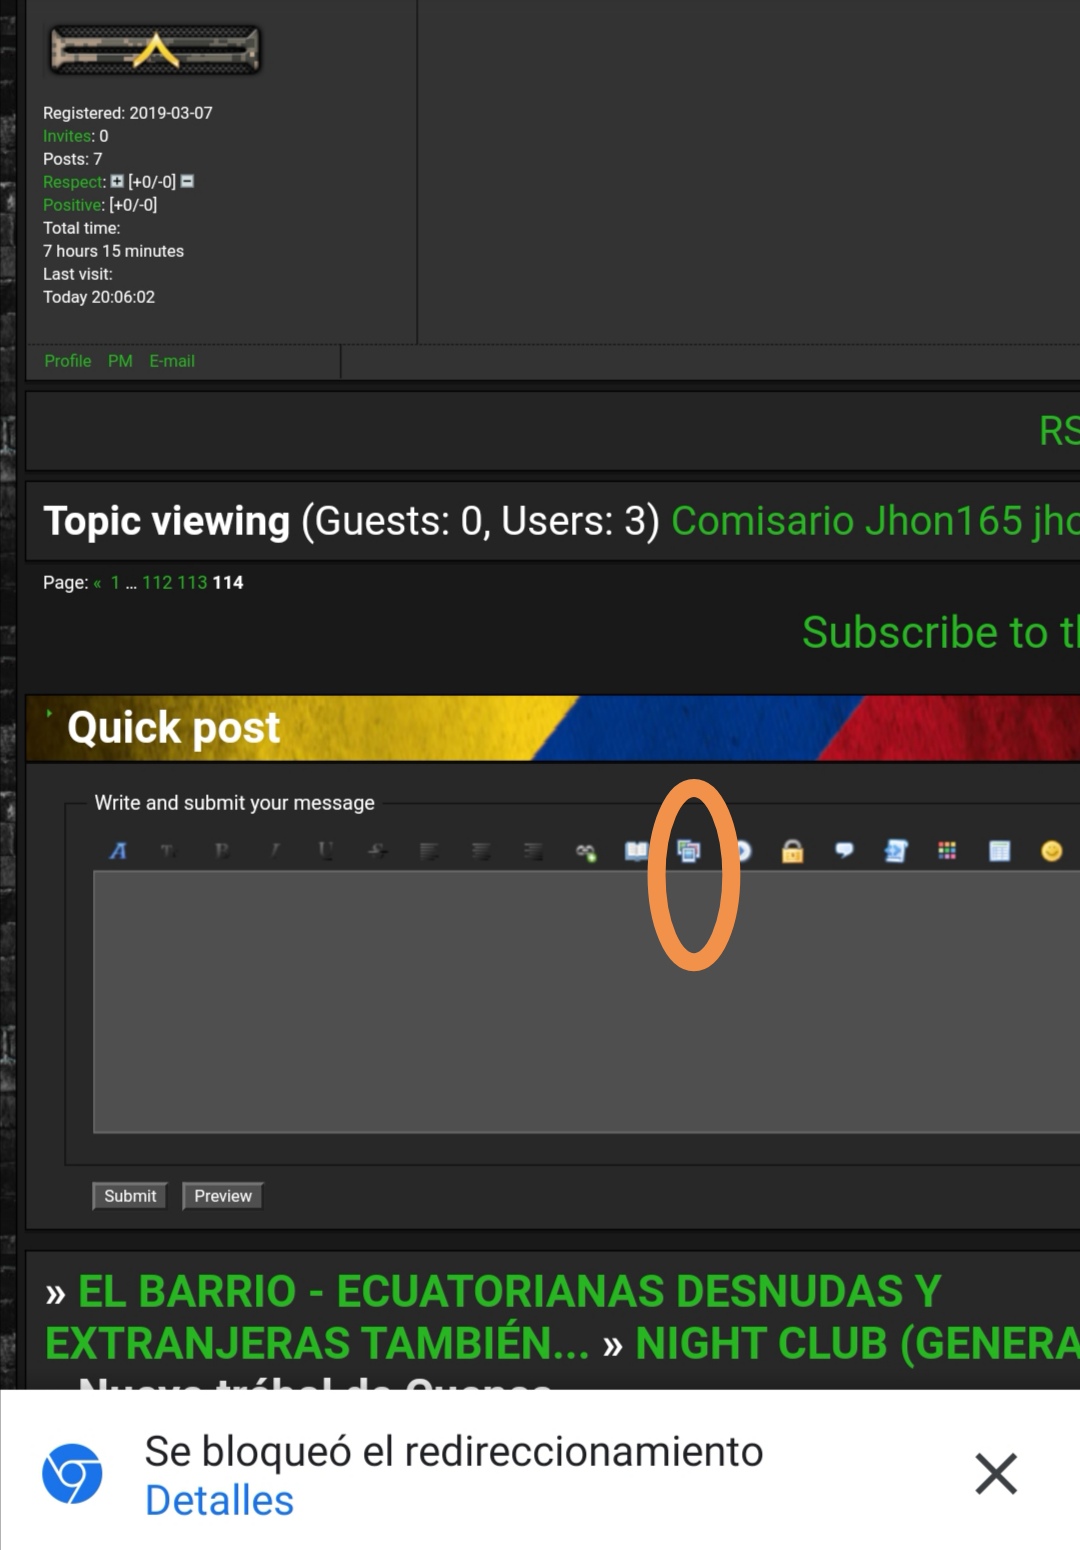Click the text size T icon

coord(168,851)
